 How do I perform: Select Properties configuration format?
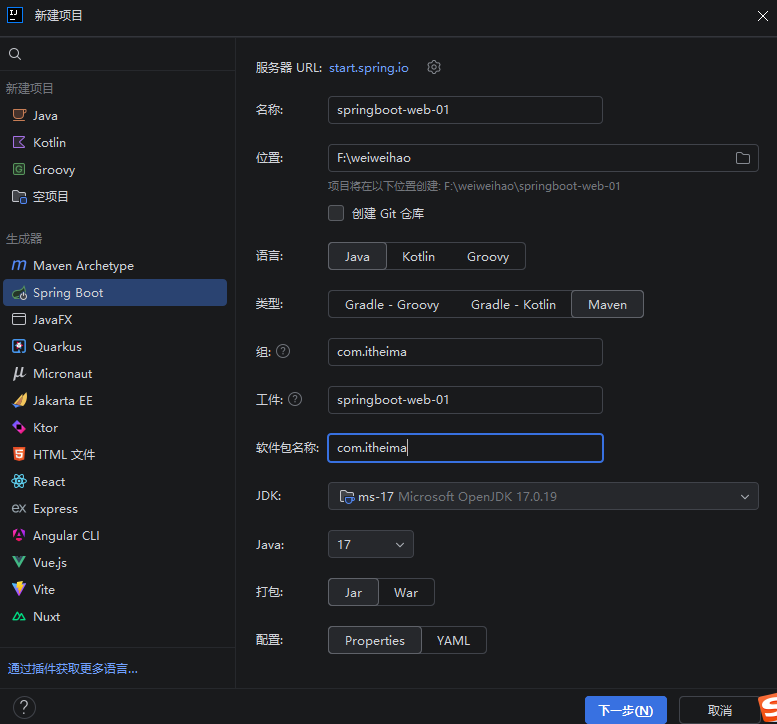click(x=375, y=640)
